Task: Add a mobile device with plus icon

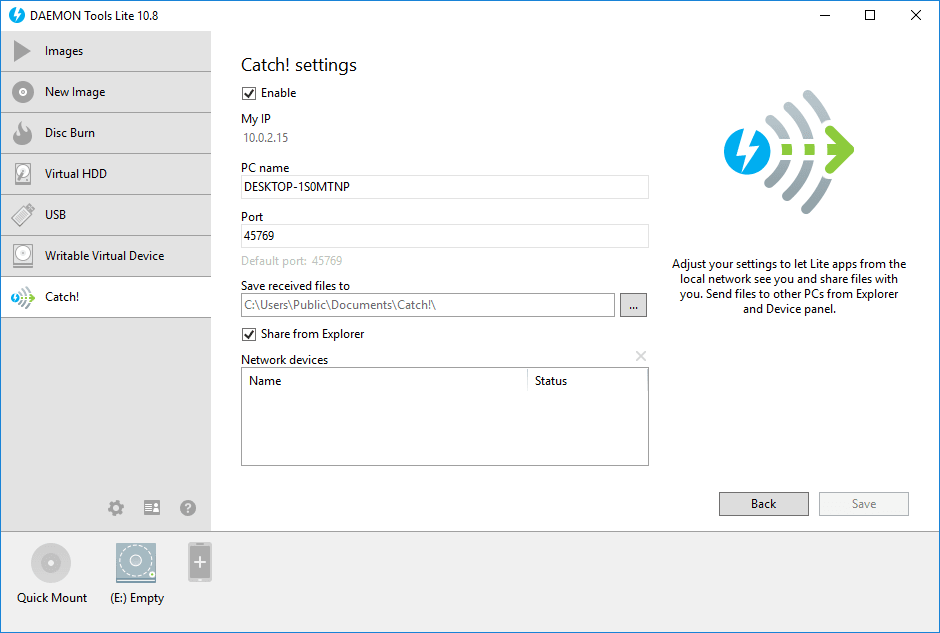Action: [x=200, y=562]
